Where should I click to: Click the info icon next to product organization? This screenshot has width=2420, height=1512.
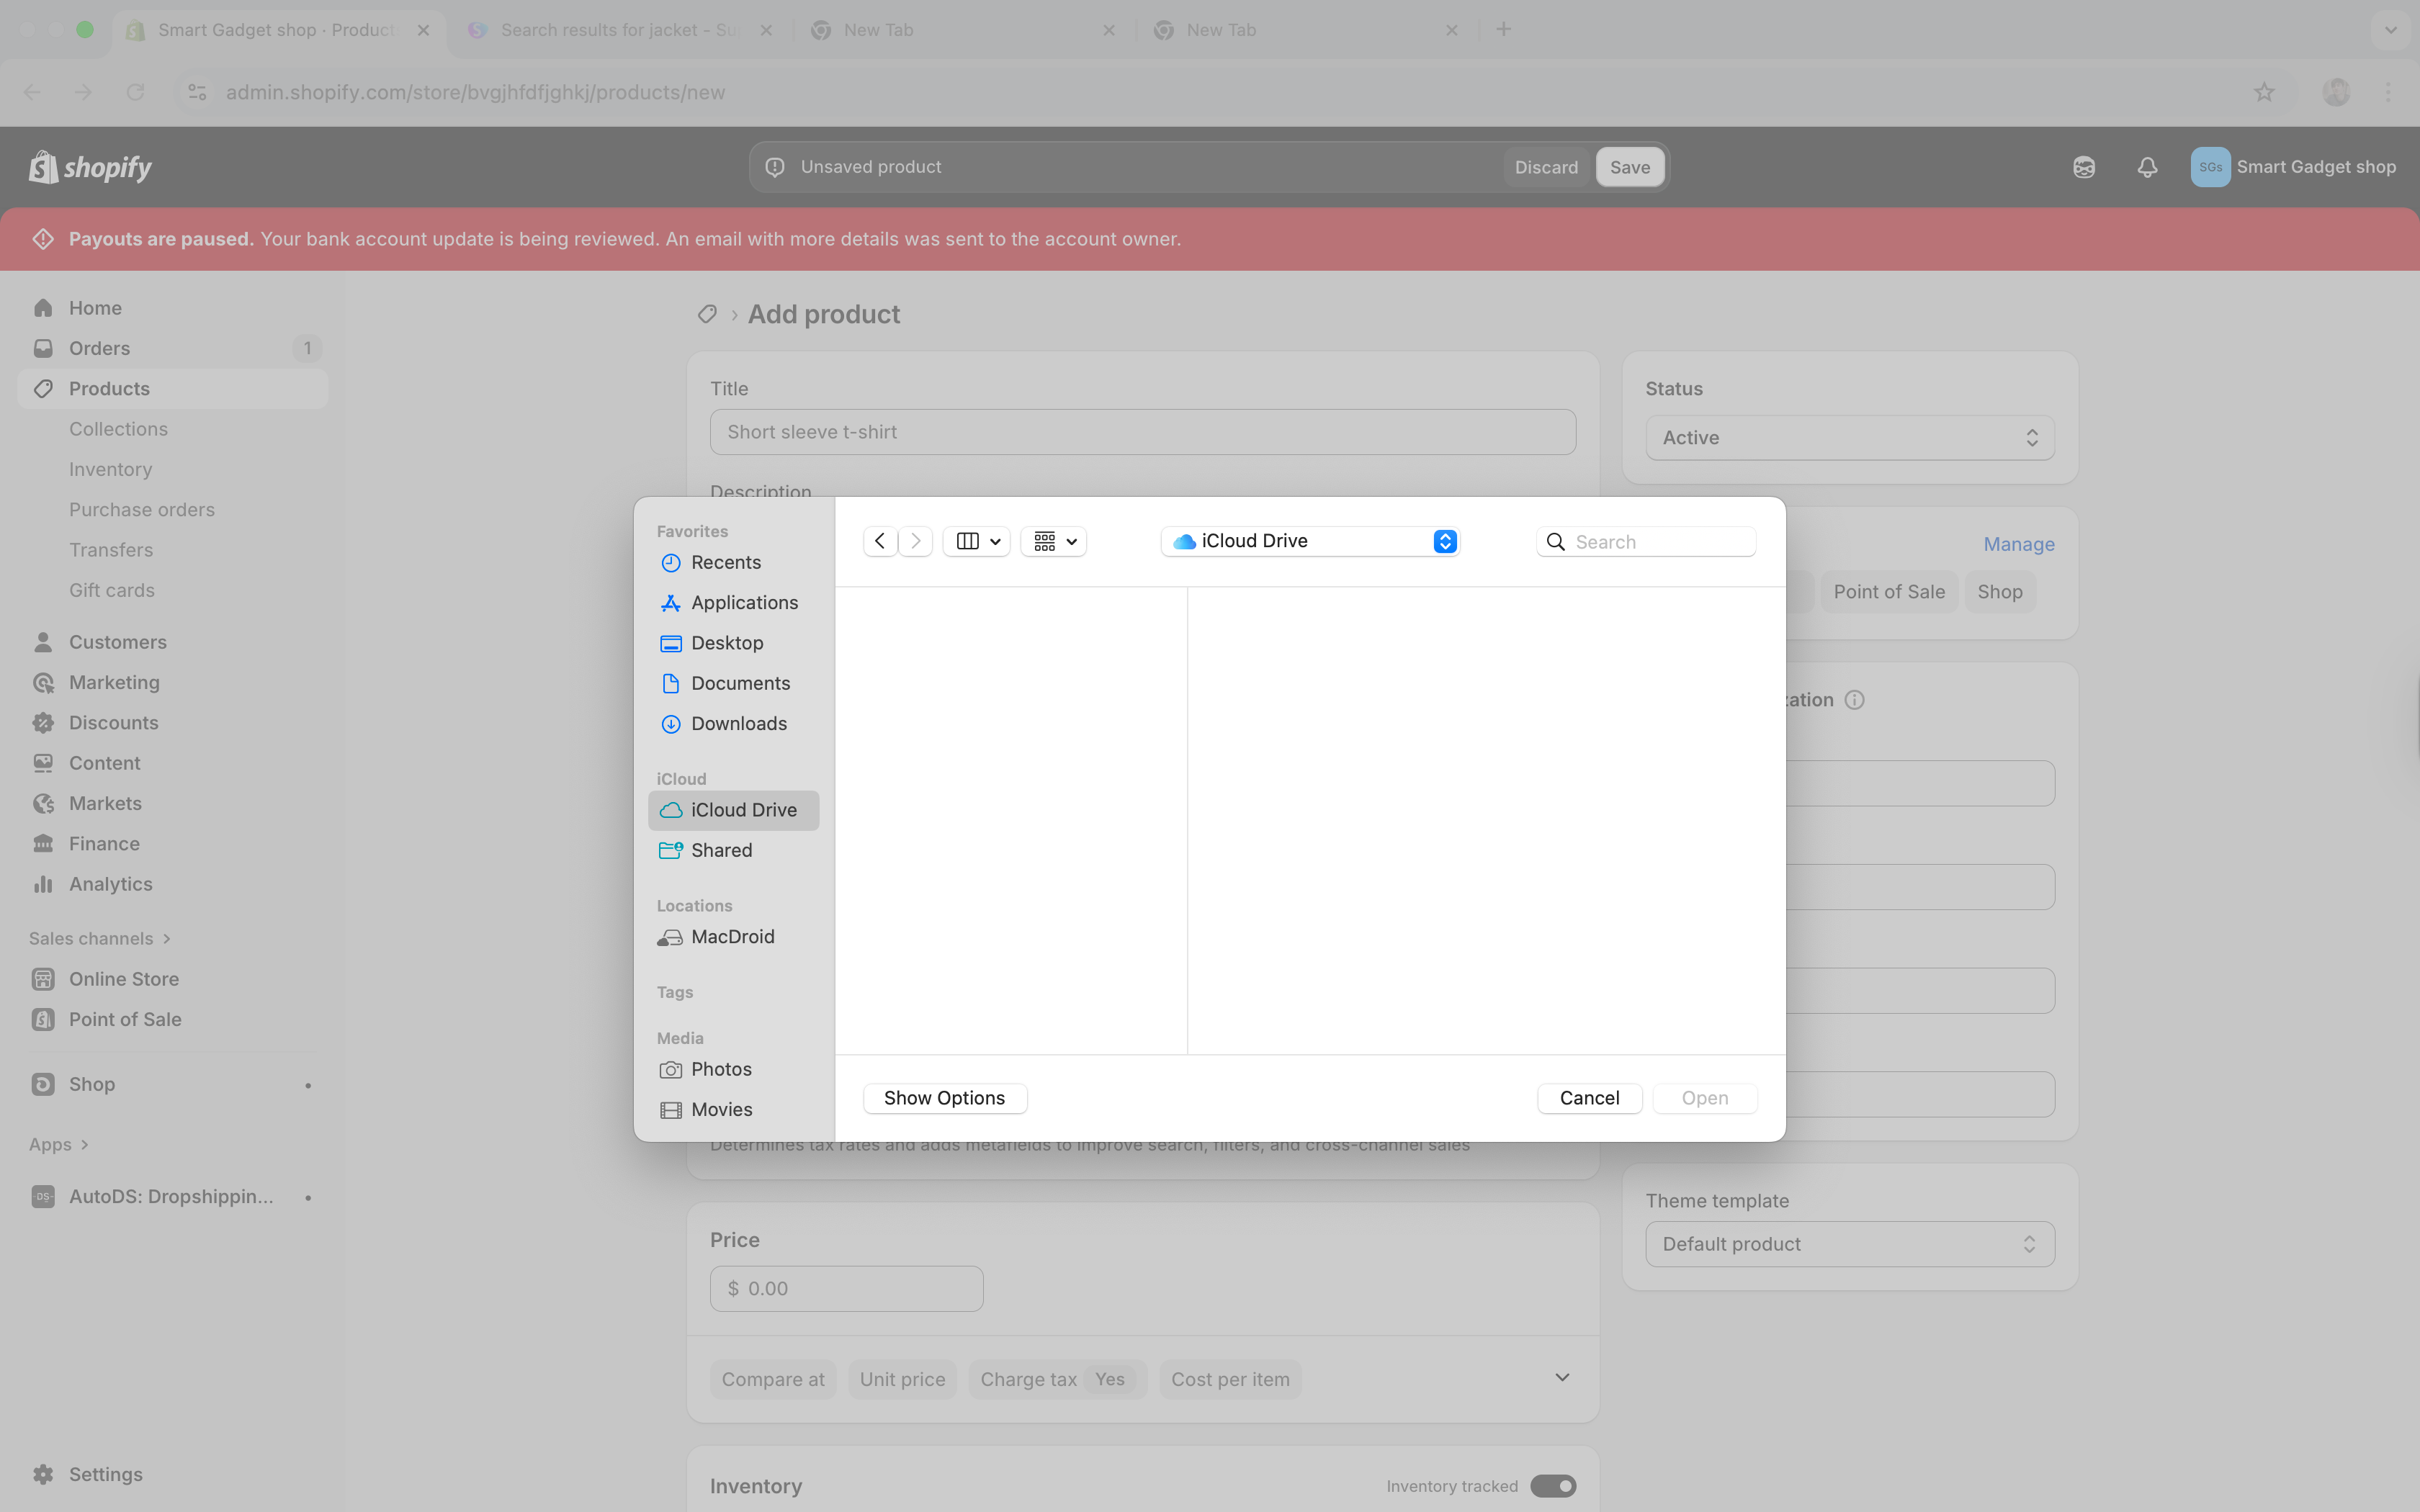[1855, 700]
